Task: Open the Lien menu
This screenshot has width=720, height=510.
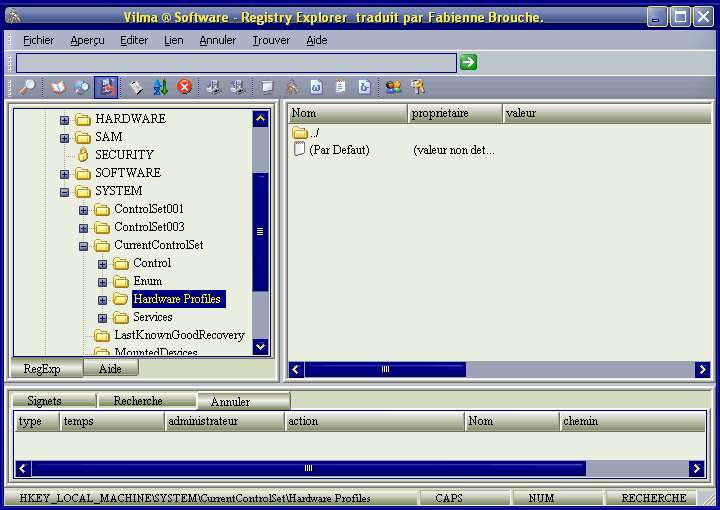Action: (174, 40)
